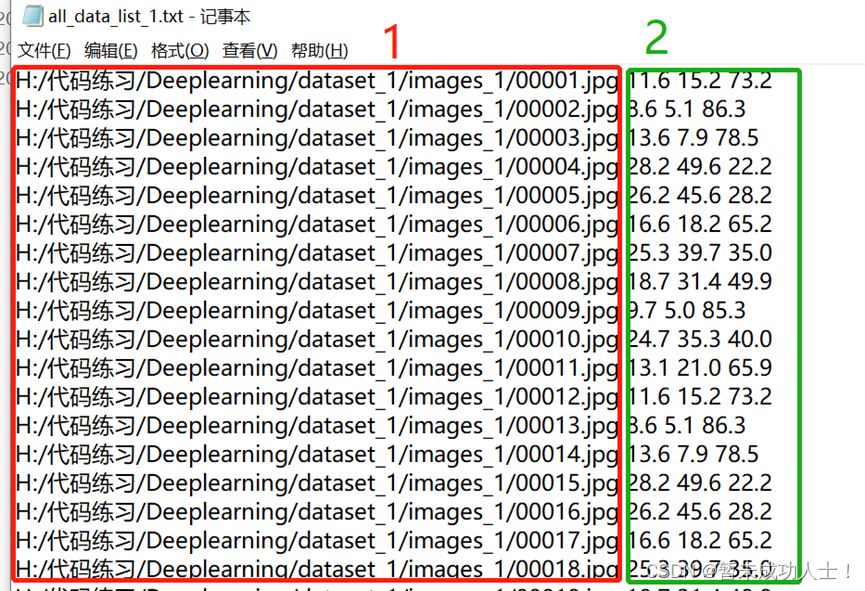Screen dimensions: 865x591
Task: Open the 帮助(H) menu
Action: click(319, 51)
